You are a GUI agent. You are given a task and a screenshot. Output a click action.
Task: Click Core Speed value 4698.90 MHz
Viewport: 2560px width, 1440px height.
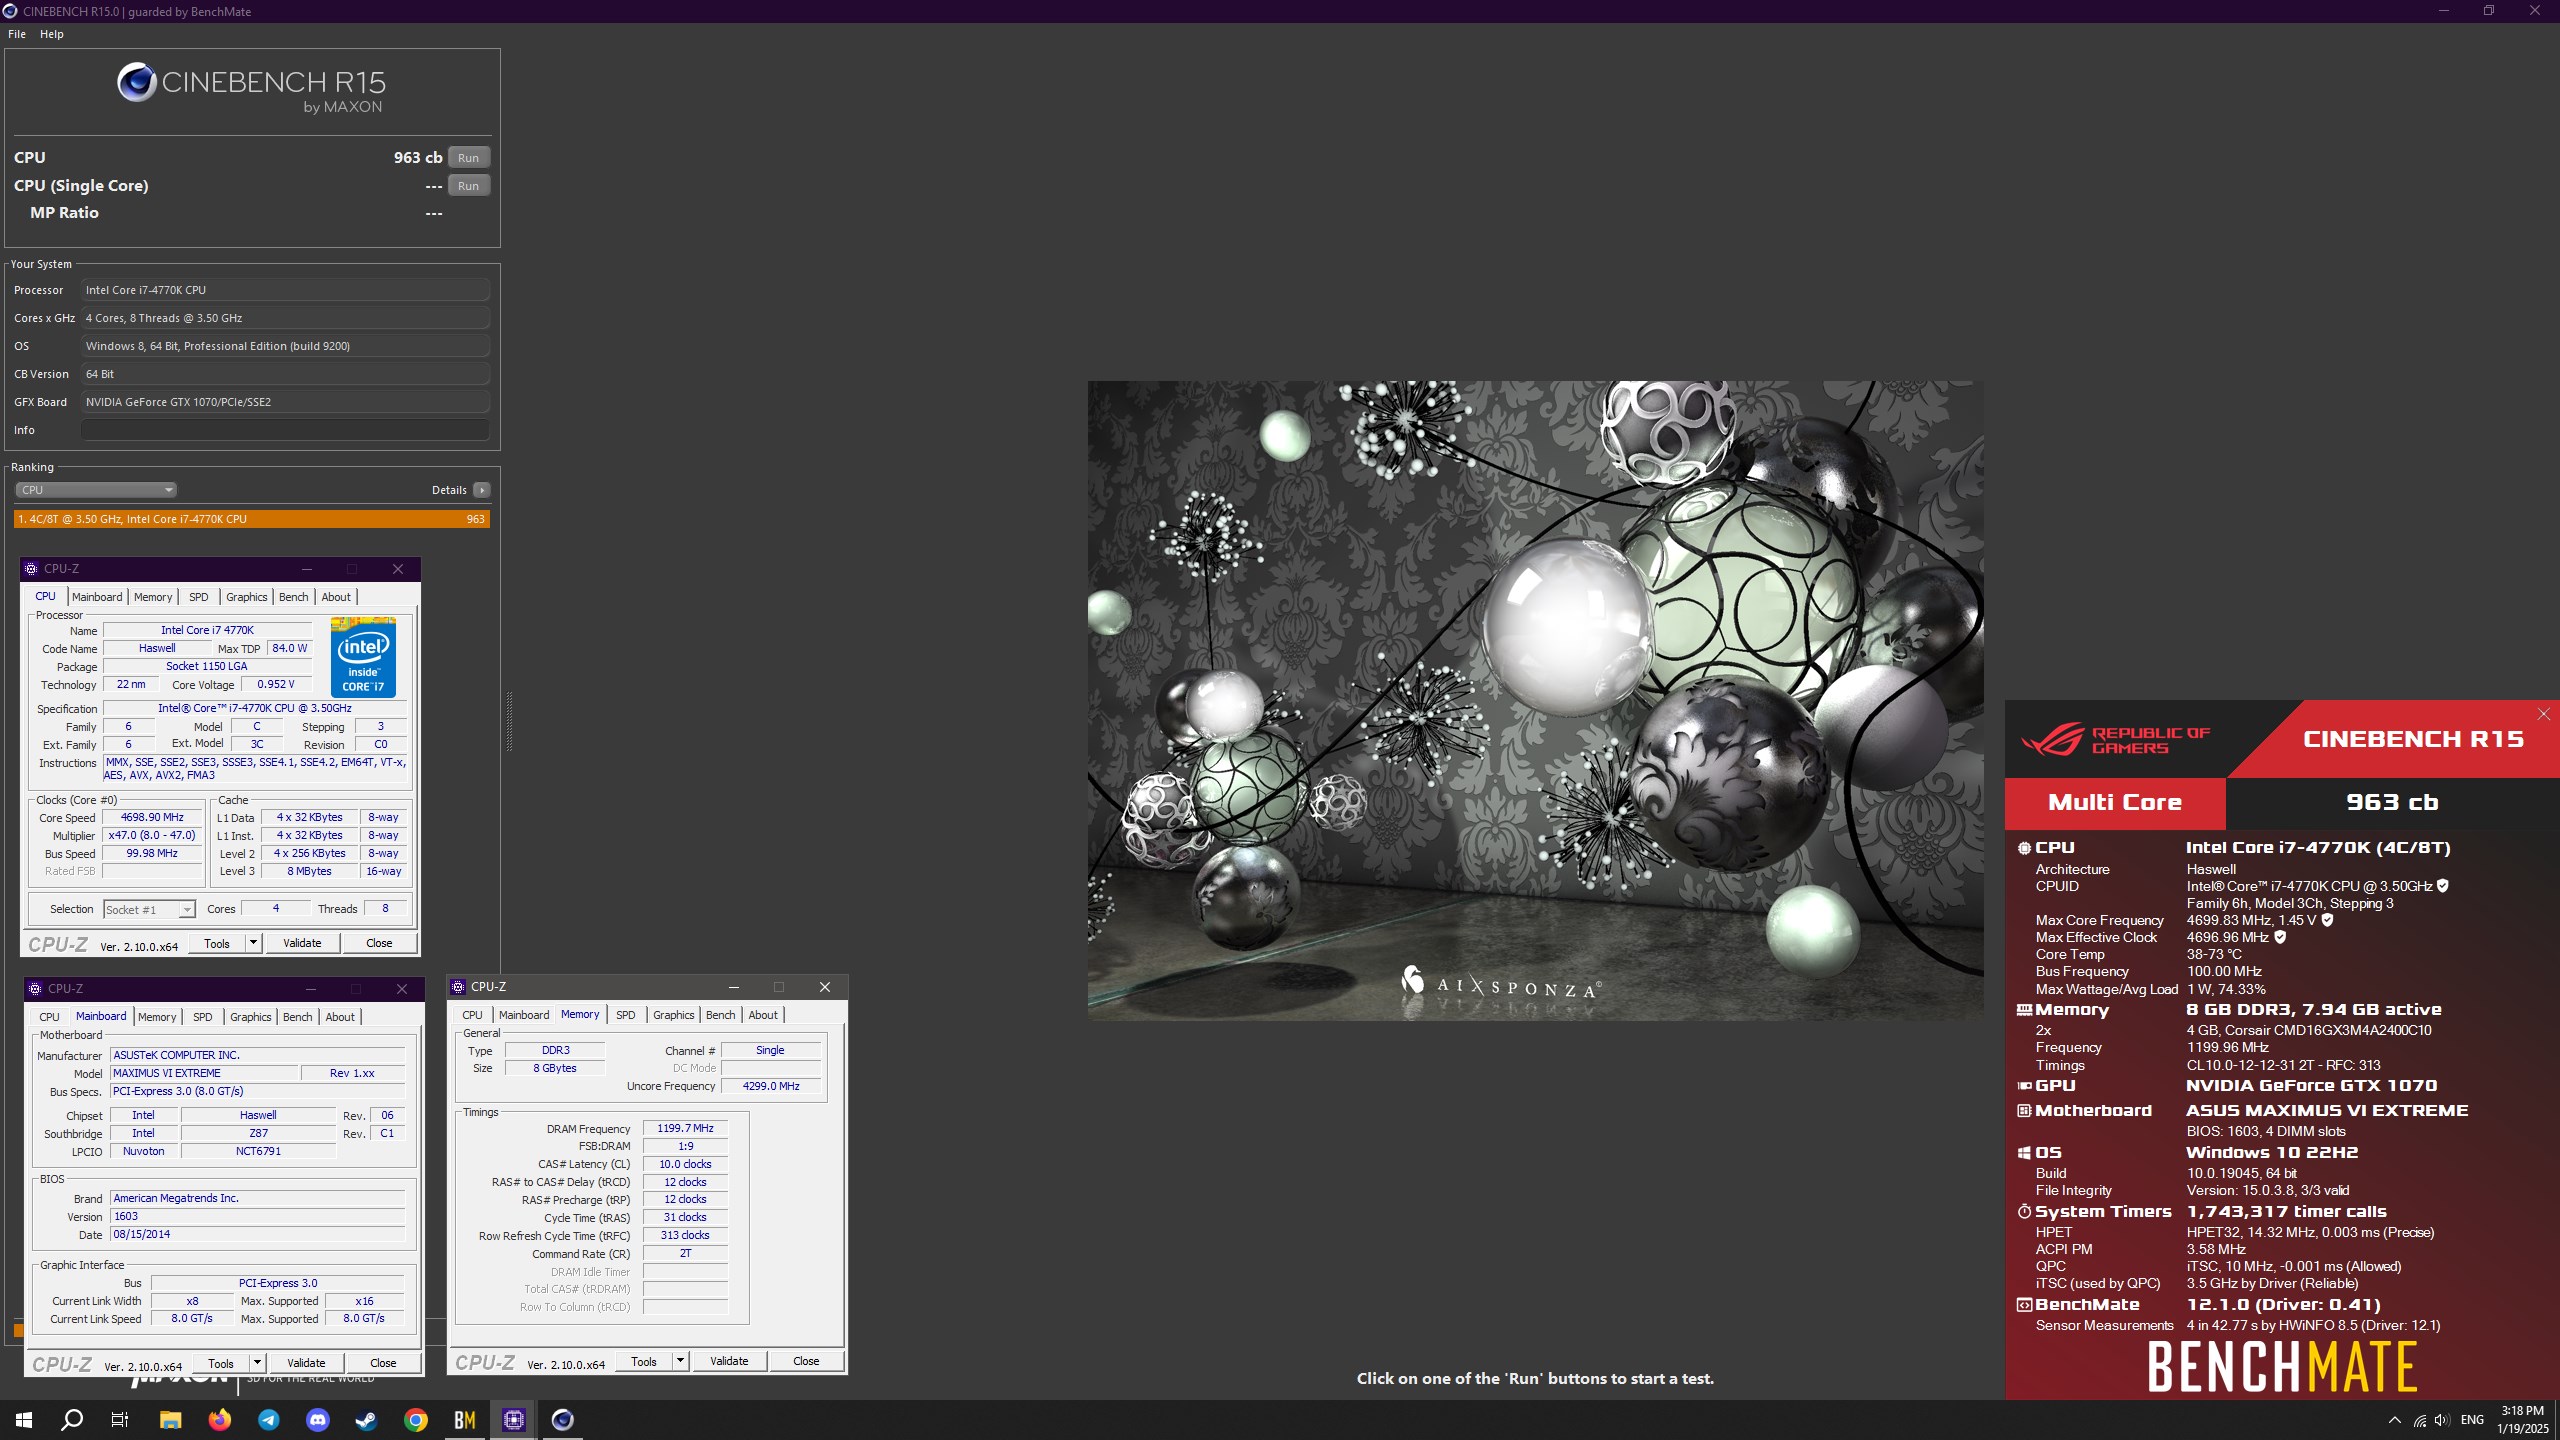pos(152,817)
